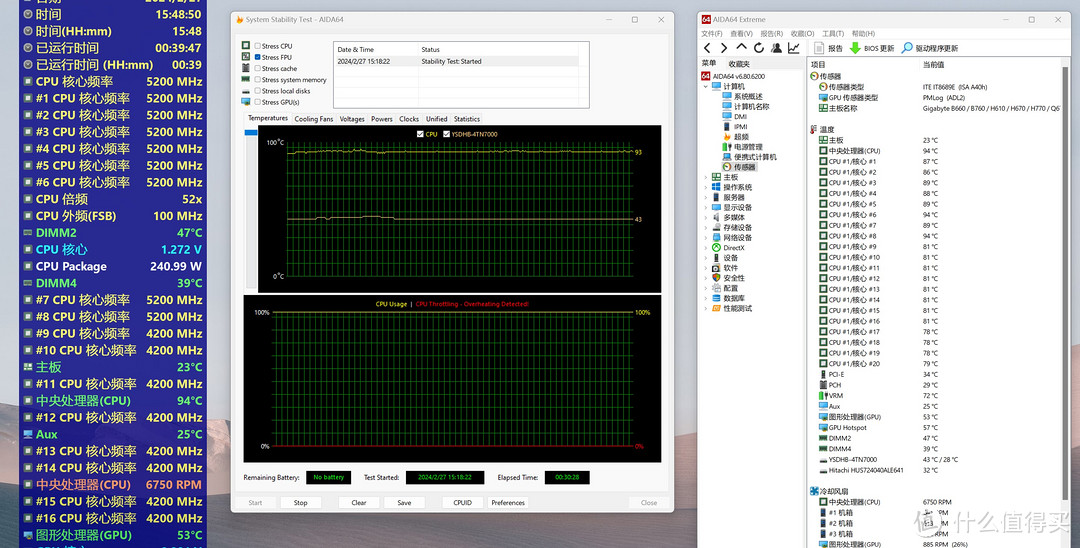1080x548 pixels.
Task: Enable Stress local disks checkbox
Action: [x=258, y=91]
